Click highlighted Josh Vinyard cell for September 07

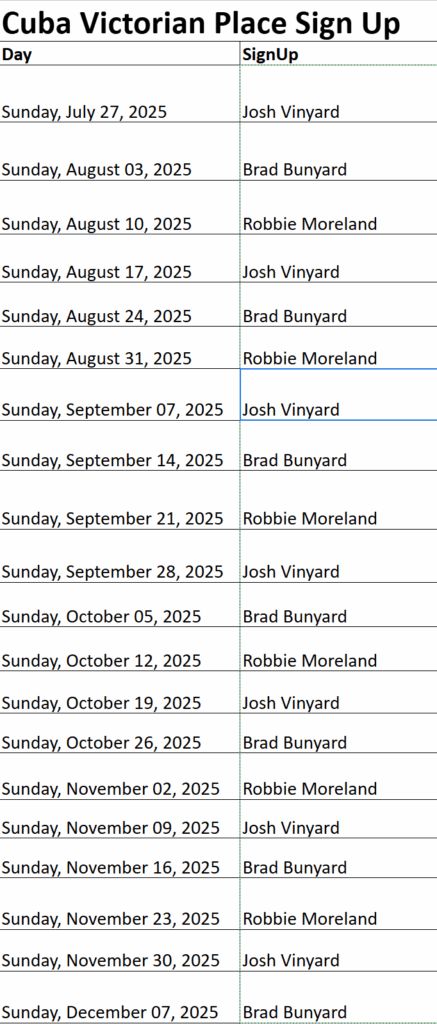(338, 394)
